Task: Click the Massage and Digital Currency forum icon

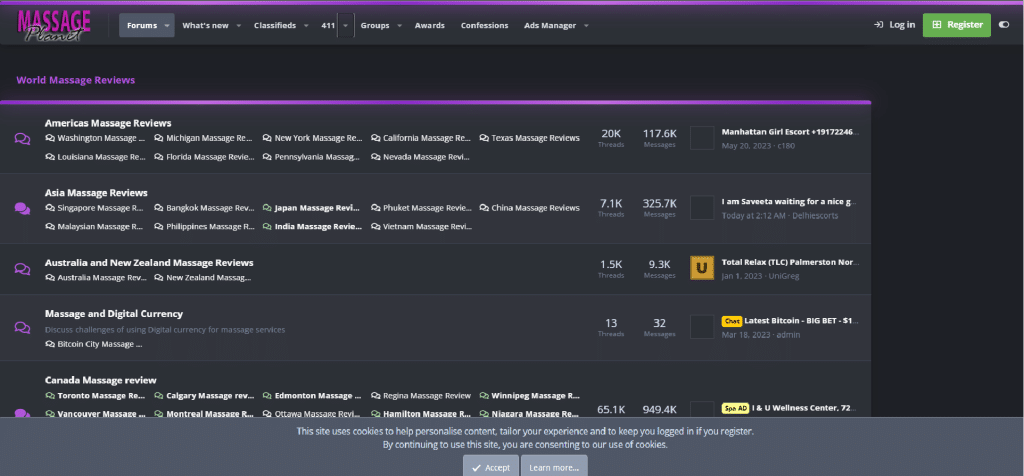Action: (x=22, y=328)
